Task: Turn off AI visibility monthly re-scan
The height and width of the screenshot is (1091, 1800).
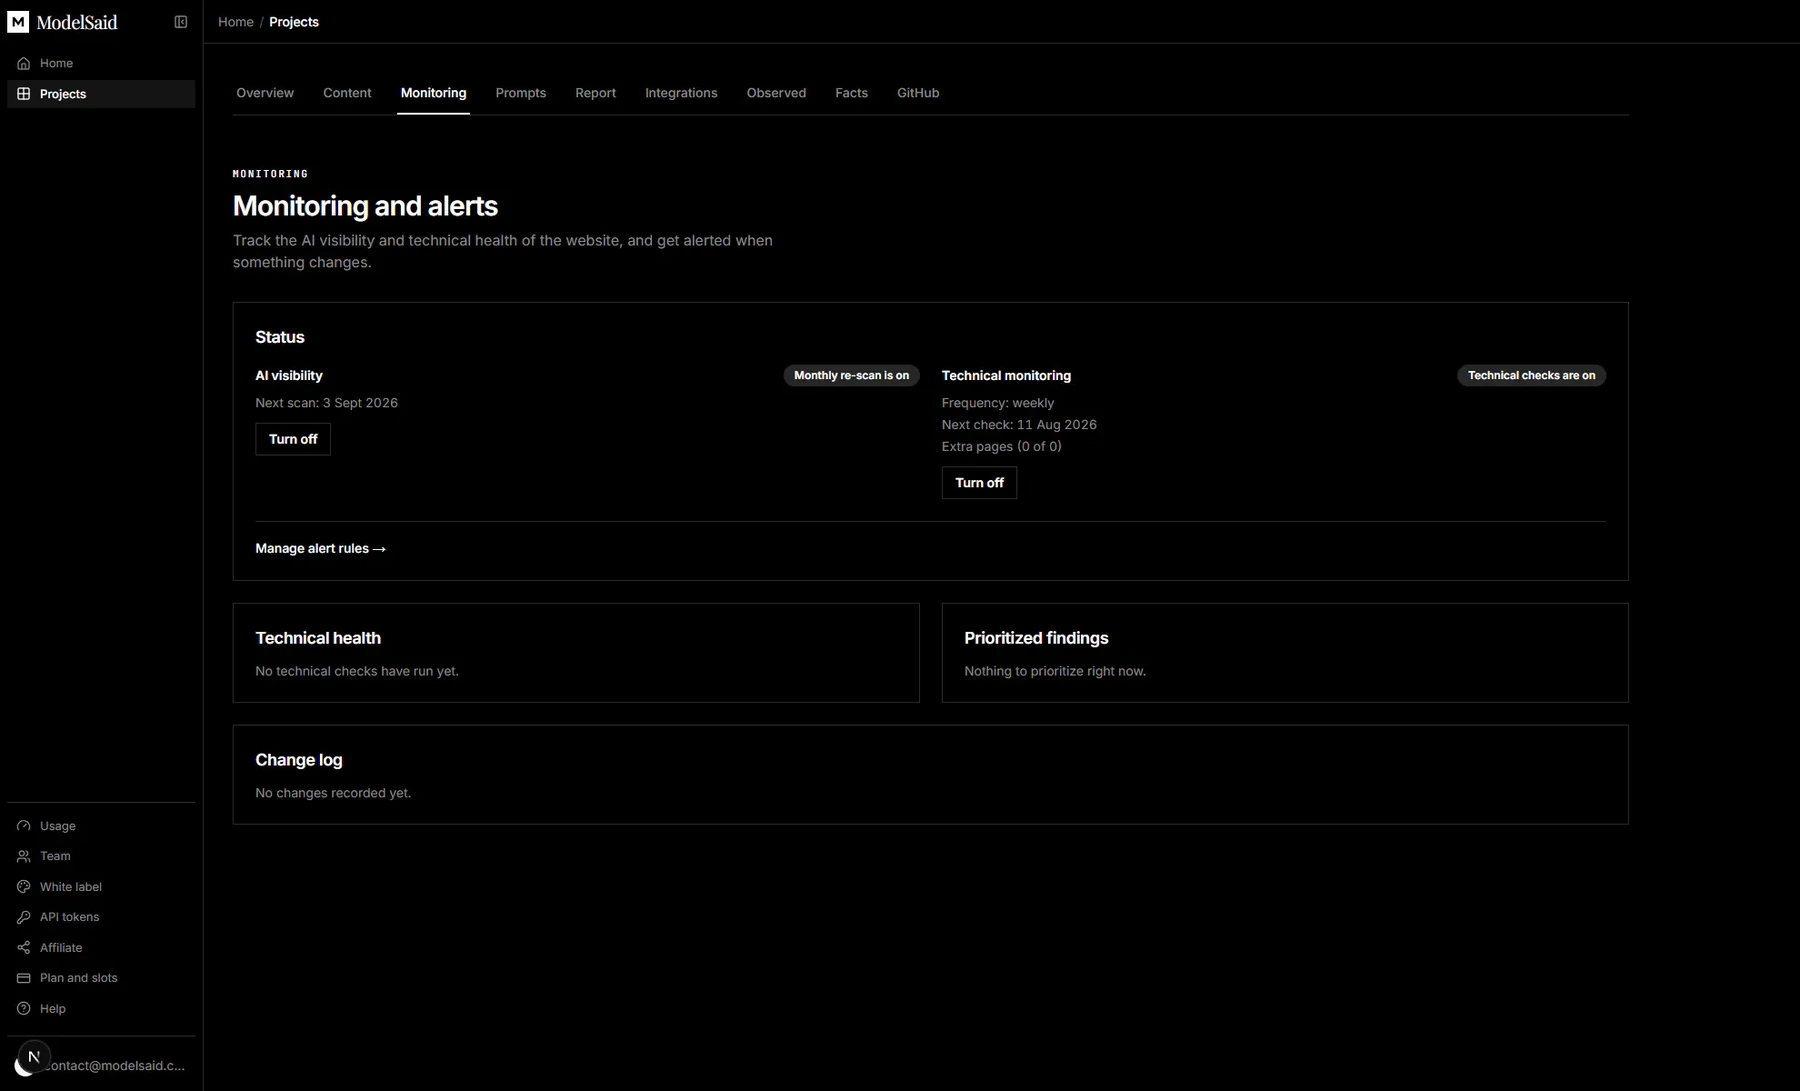Action: click(293, 439)
